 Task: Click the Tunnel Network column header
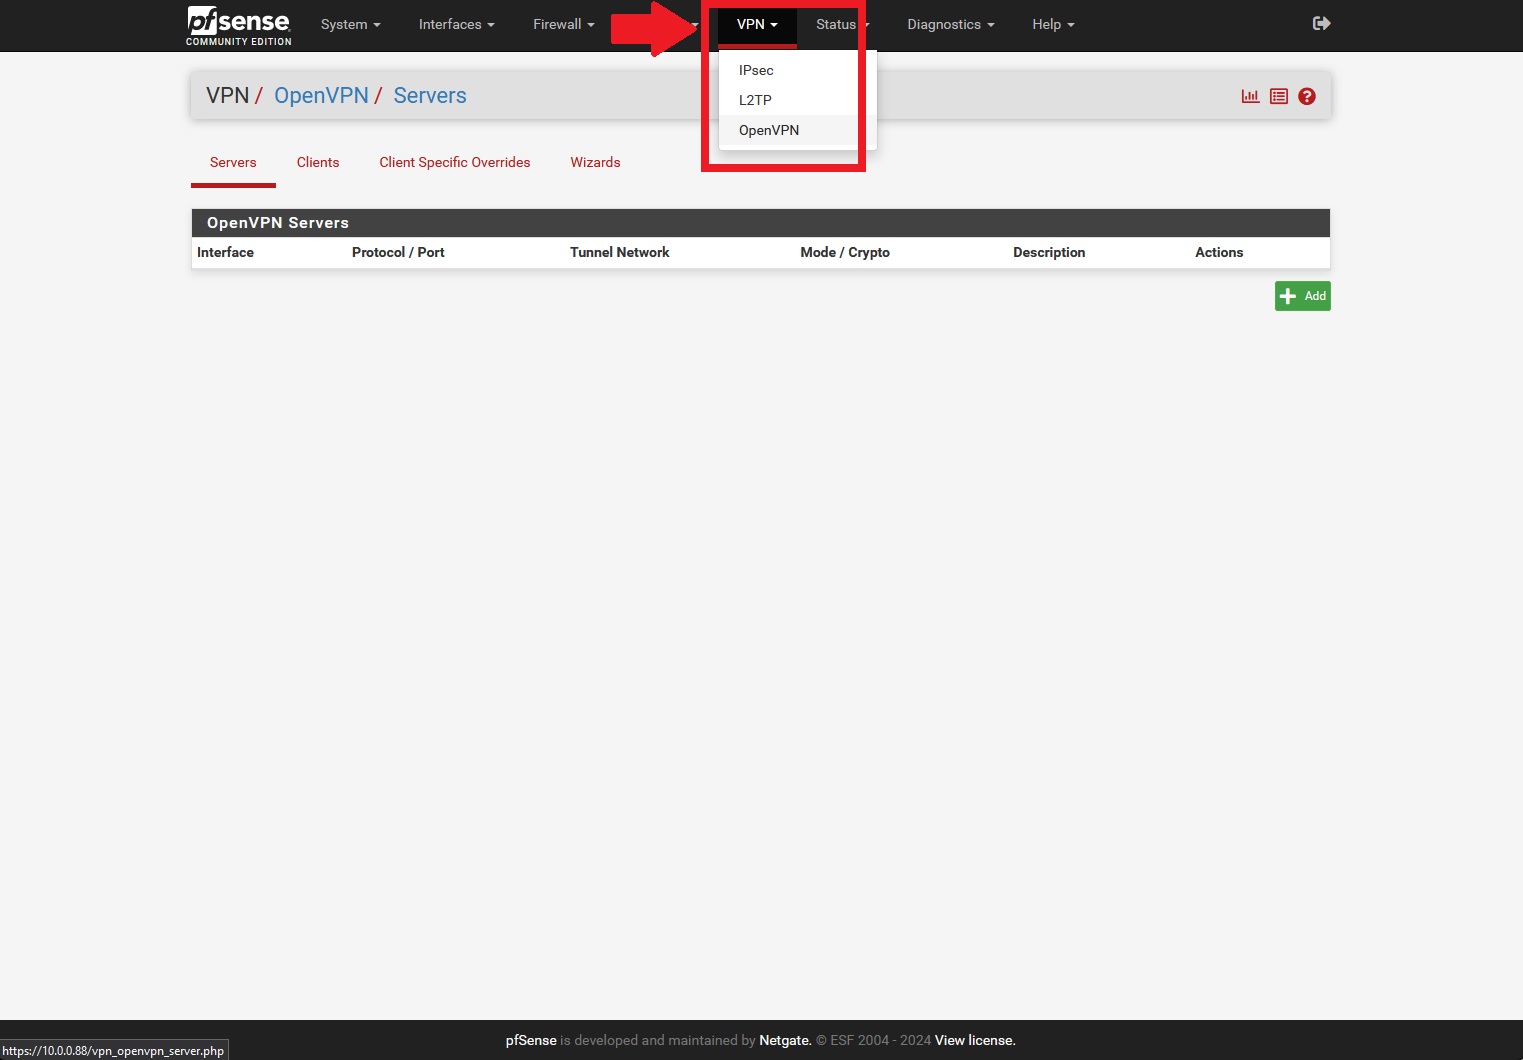coord(620,252)
